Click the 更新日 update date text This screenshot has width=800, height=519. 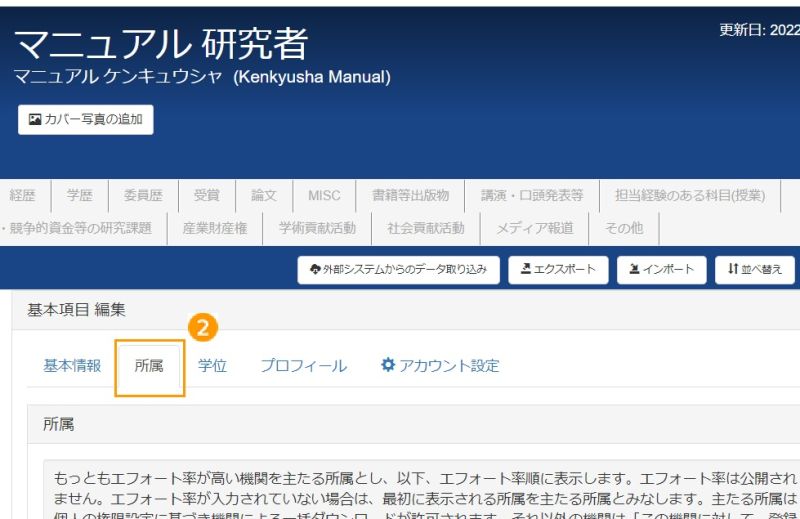pos(759,30)
